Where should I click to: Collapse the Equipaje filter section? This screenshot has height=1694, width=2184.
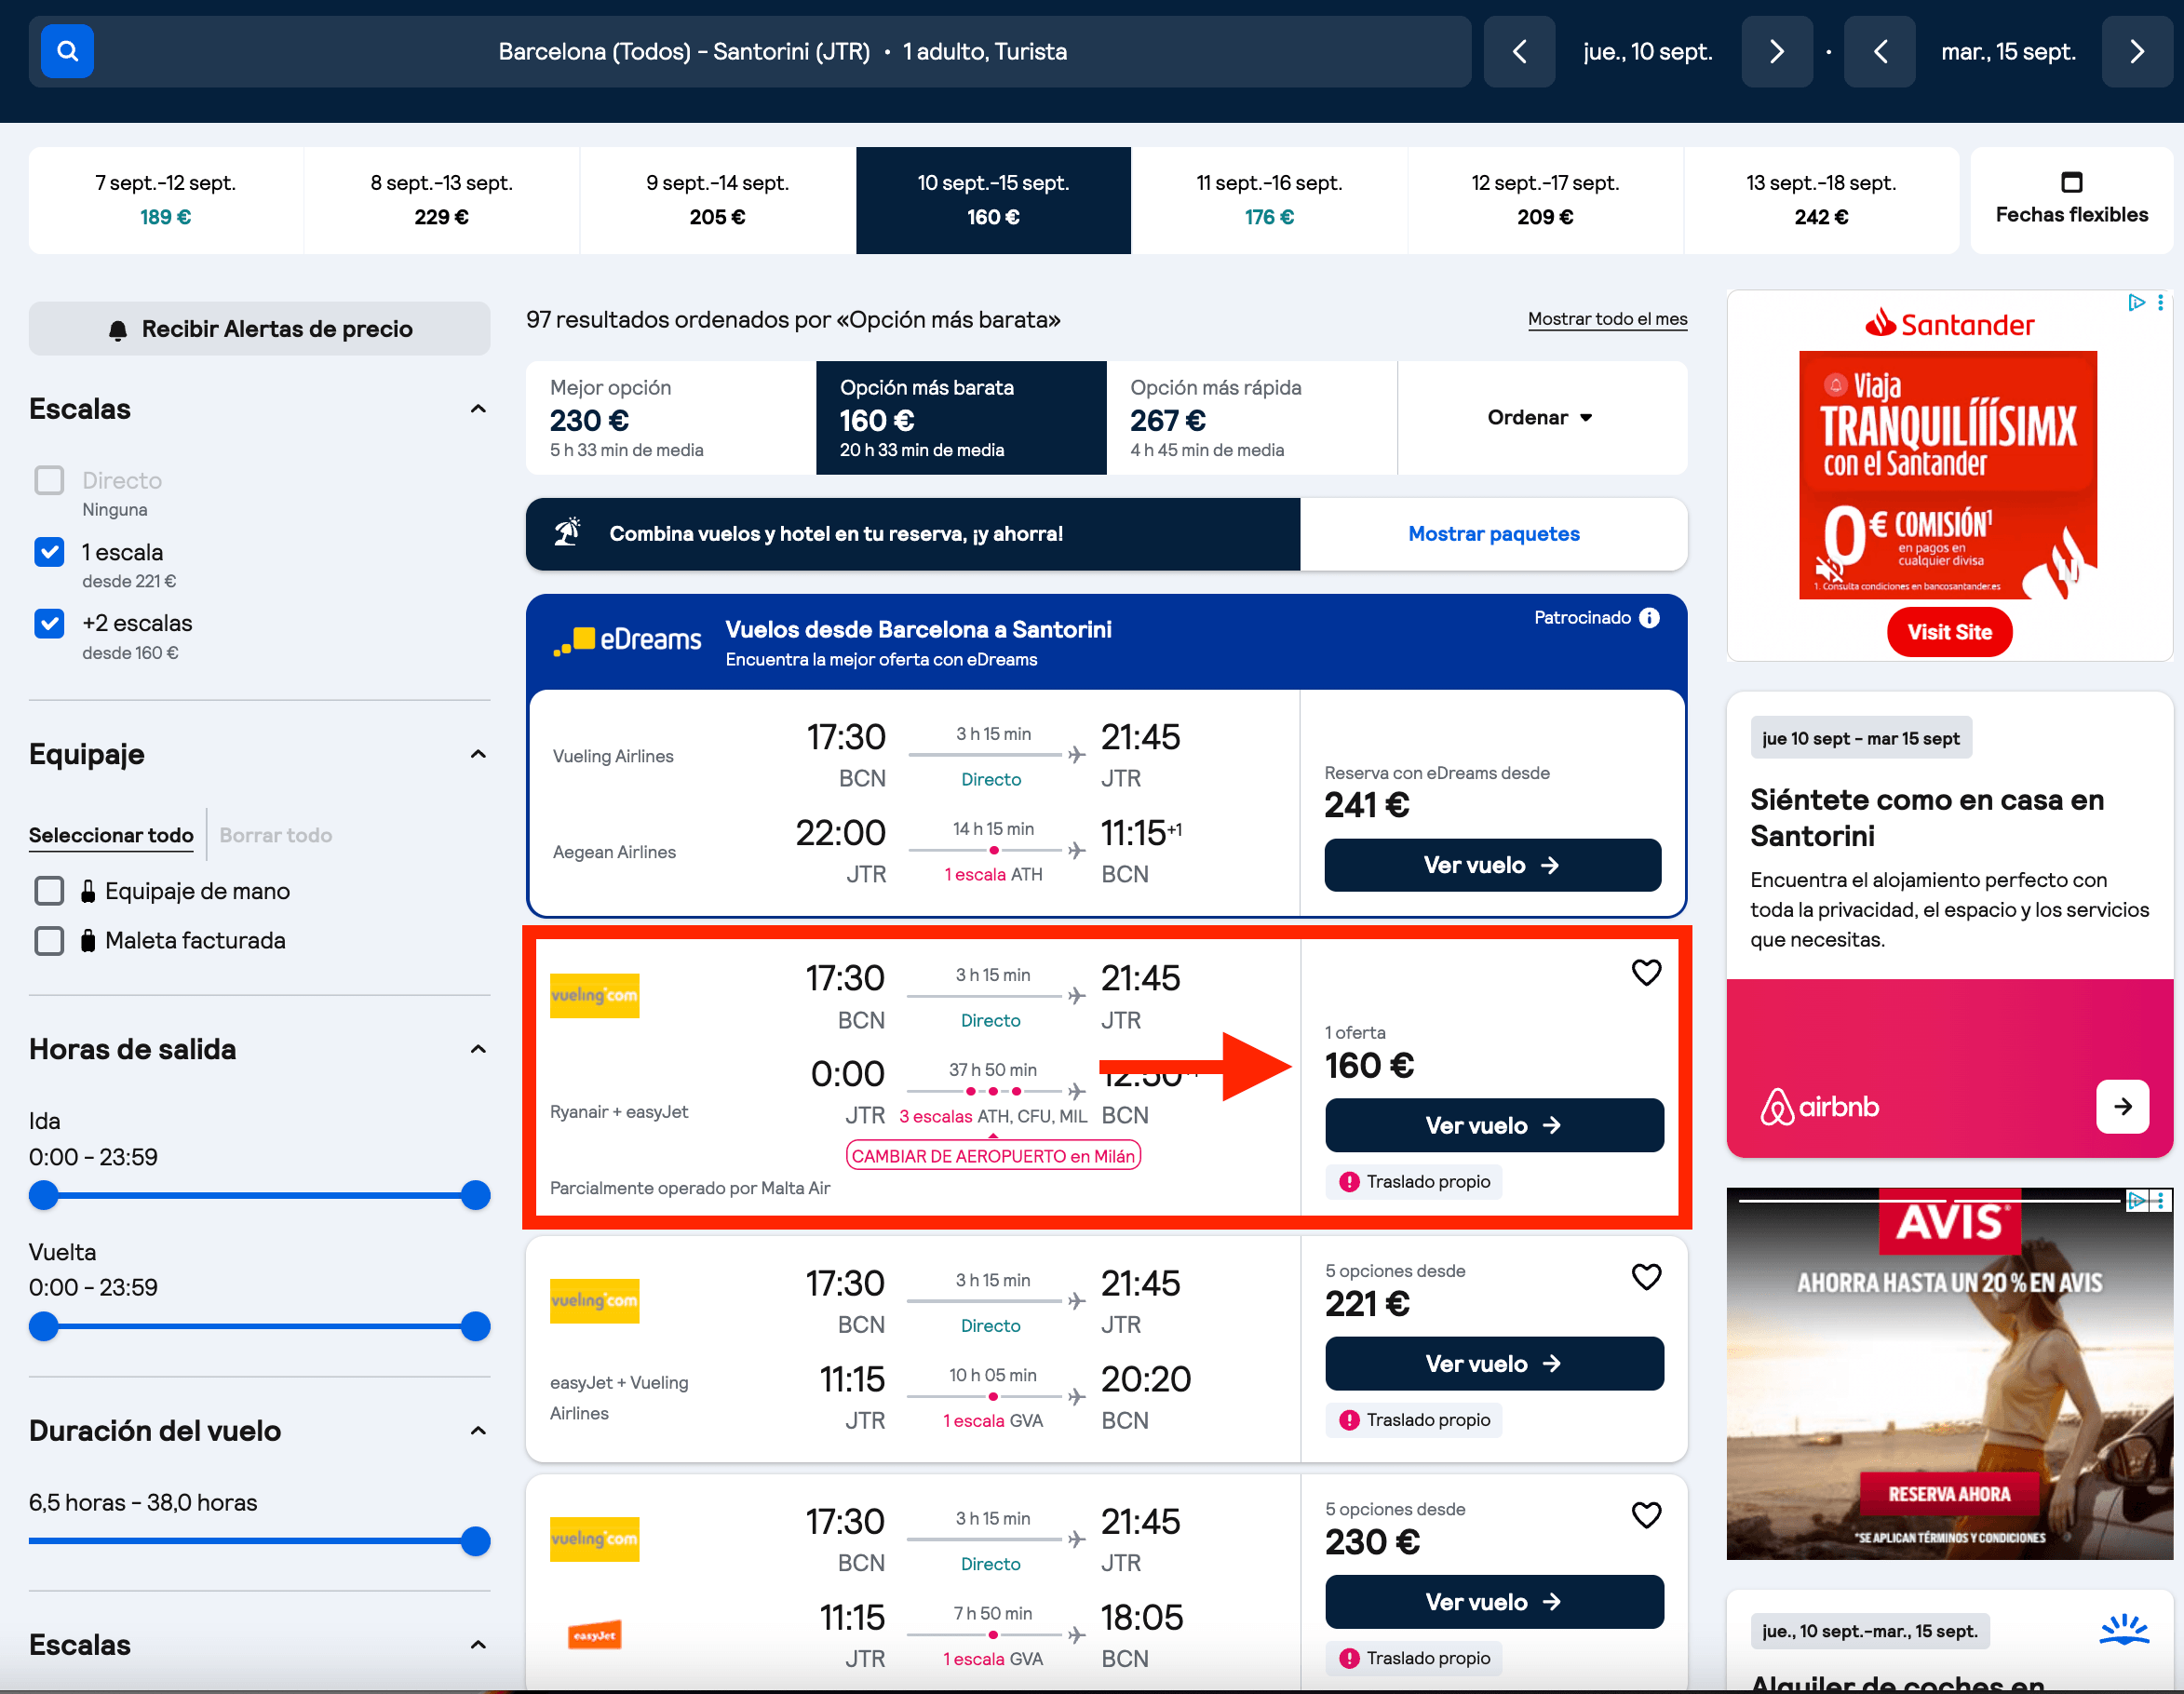pyautogui.click(x=478, y=753)
